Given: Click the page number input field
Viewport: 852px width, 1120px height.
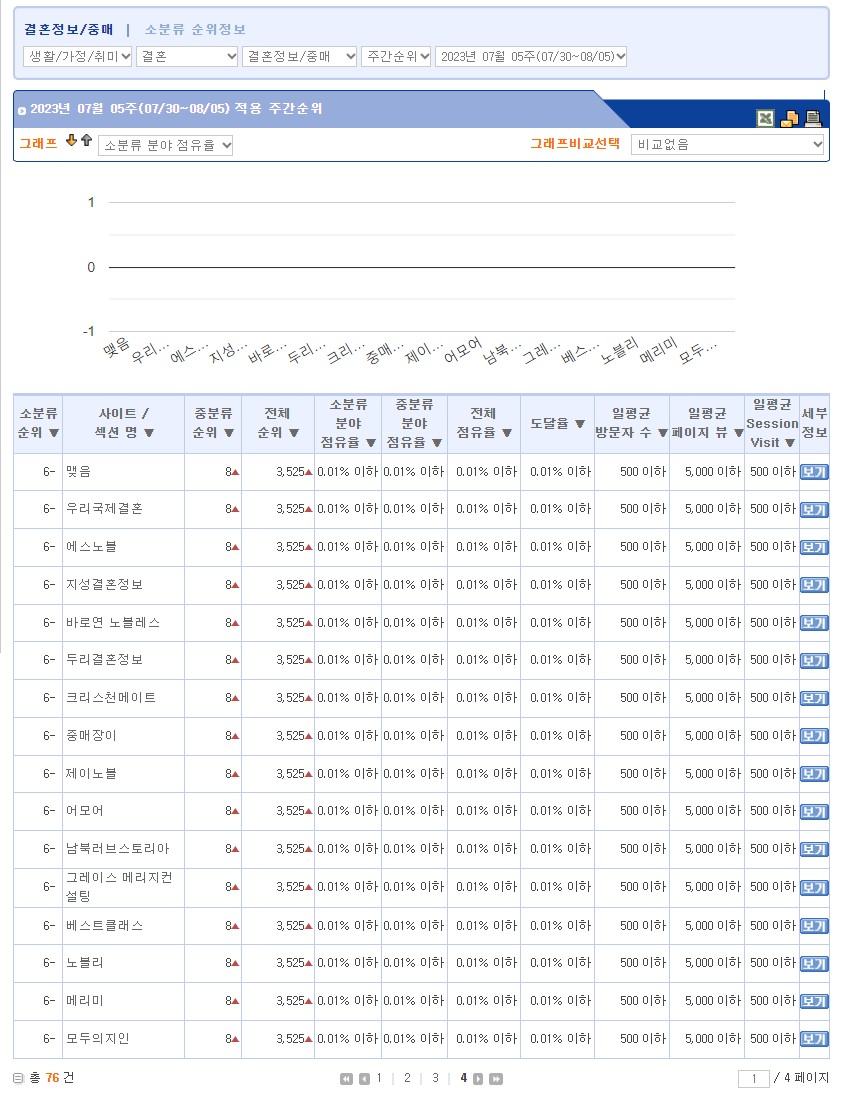Looking at the screenshot, I should [753, 1079].
